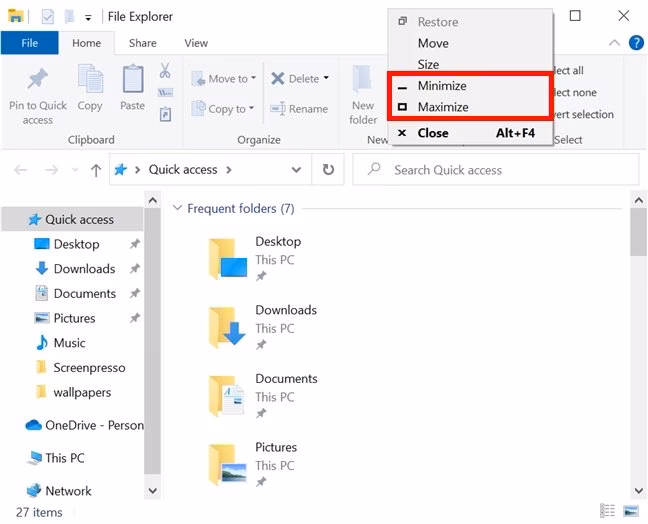
Task: Open the blue Help question mark icon
Action: pyautogui.click(x=636, y=43)
